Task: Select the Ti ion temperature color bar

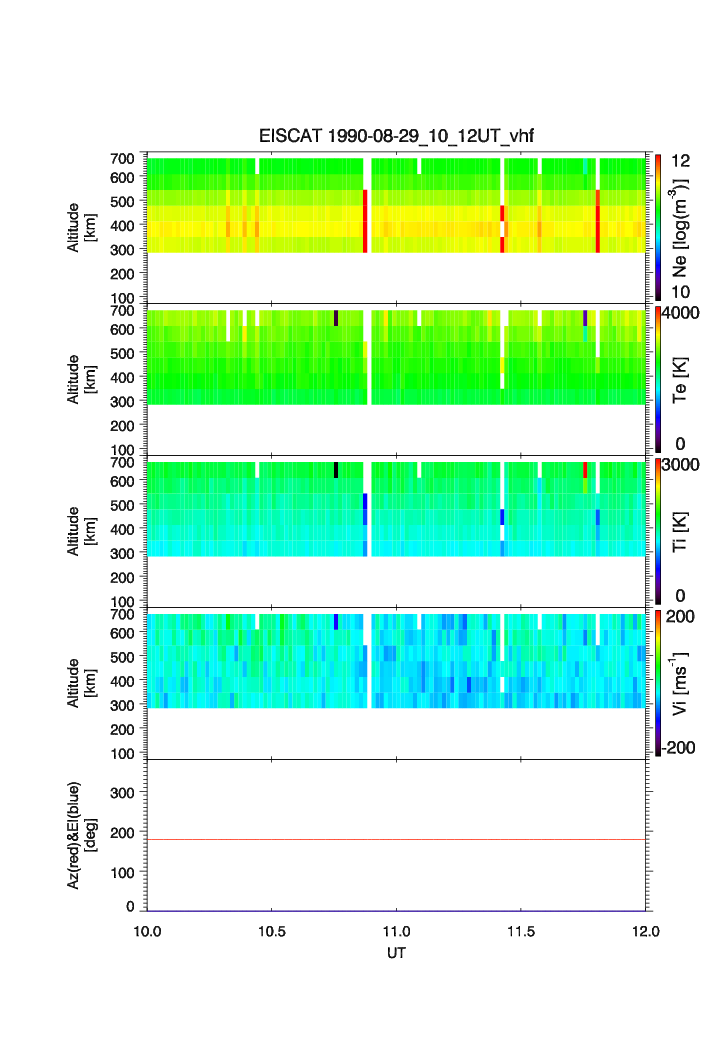Action: click(658, 531)
